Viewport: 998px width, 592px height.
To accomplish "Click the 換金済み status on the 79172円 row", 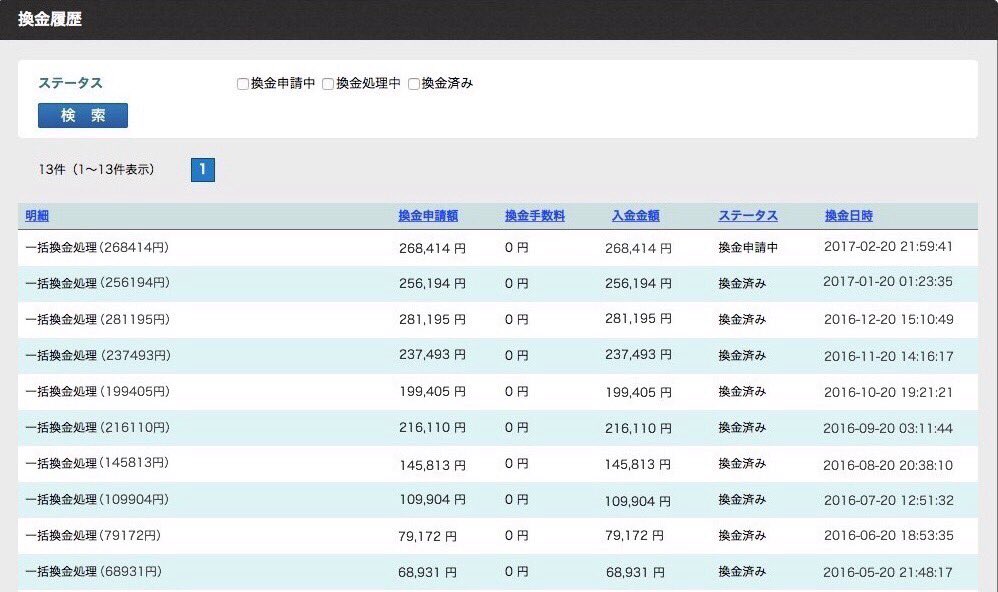I will click(738, 536).
